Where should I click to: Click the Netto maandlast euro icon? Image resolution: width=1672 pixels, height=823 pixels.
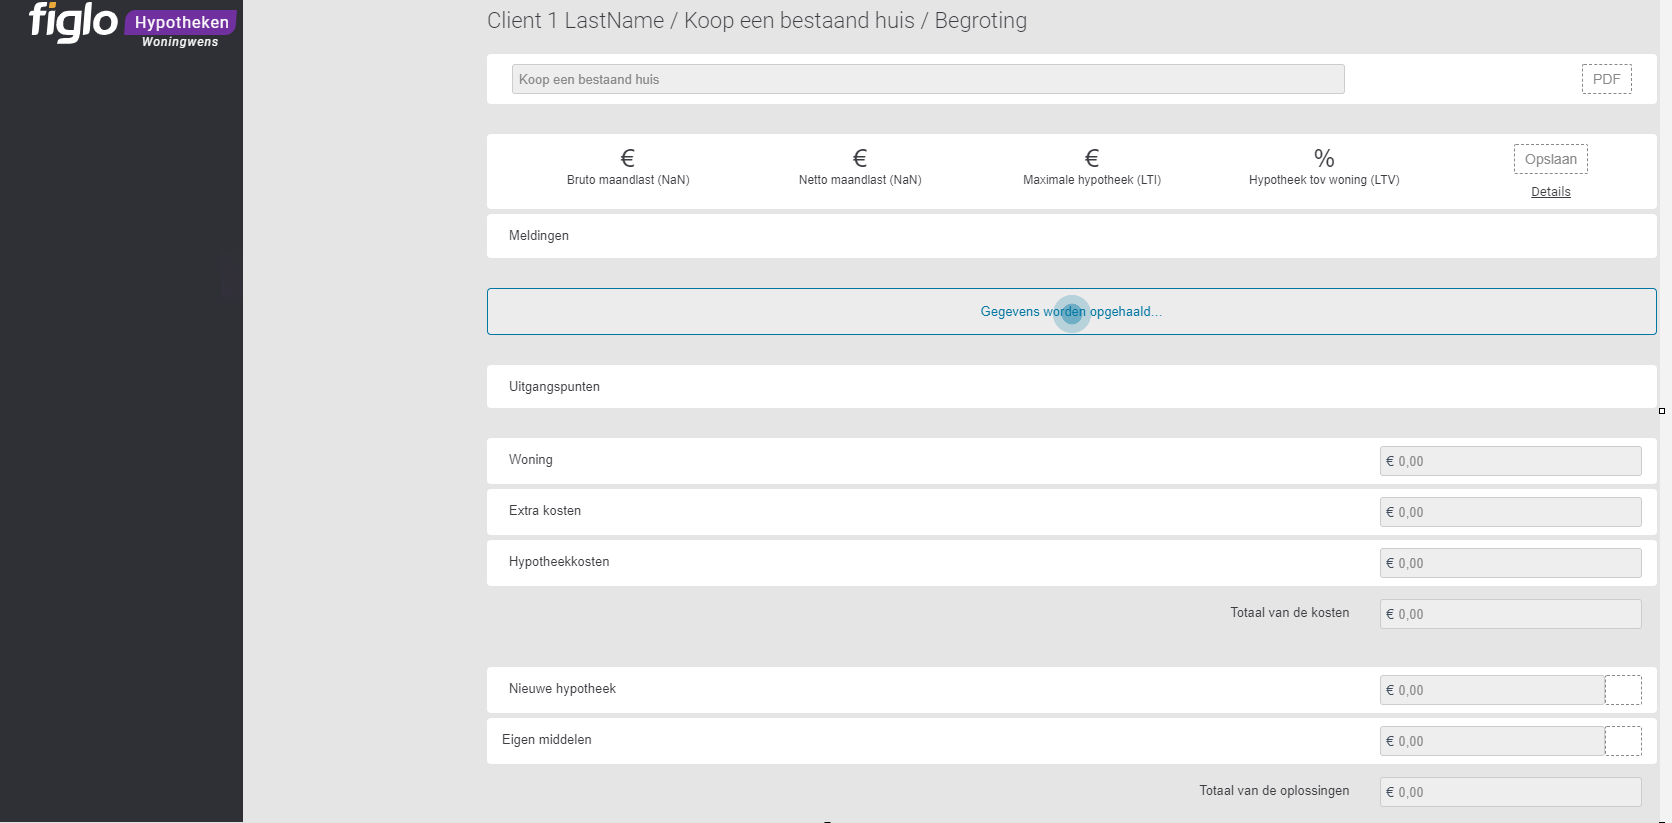[x=859, y=158]
